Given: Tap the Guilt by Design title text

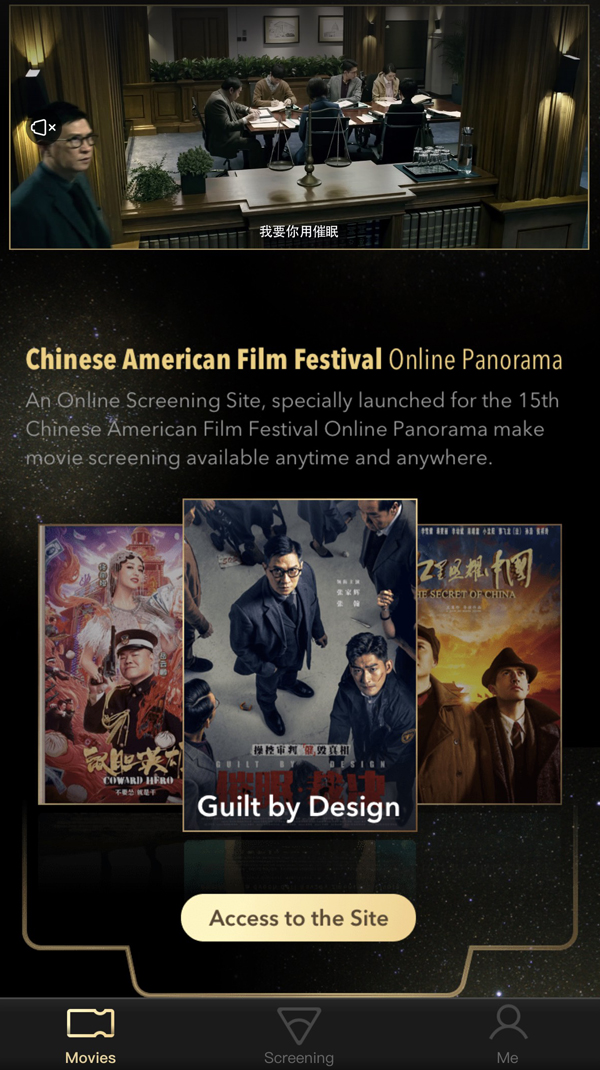Looking at the screenshot, I should click(x=298, y=807).
